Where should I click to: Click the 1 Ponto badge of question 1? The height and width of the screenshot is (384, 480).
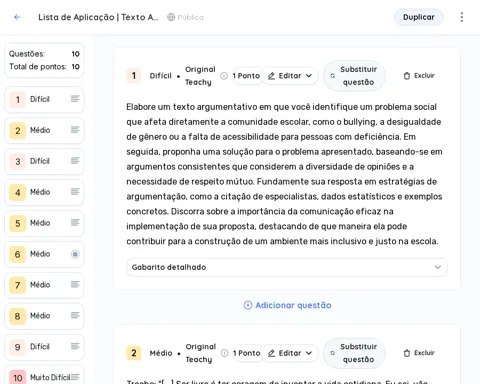tap(246, 76)
